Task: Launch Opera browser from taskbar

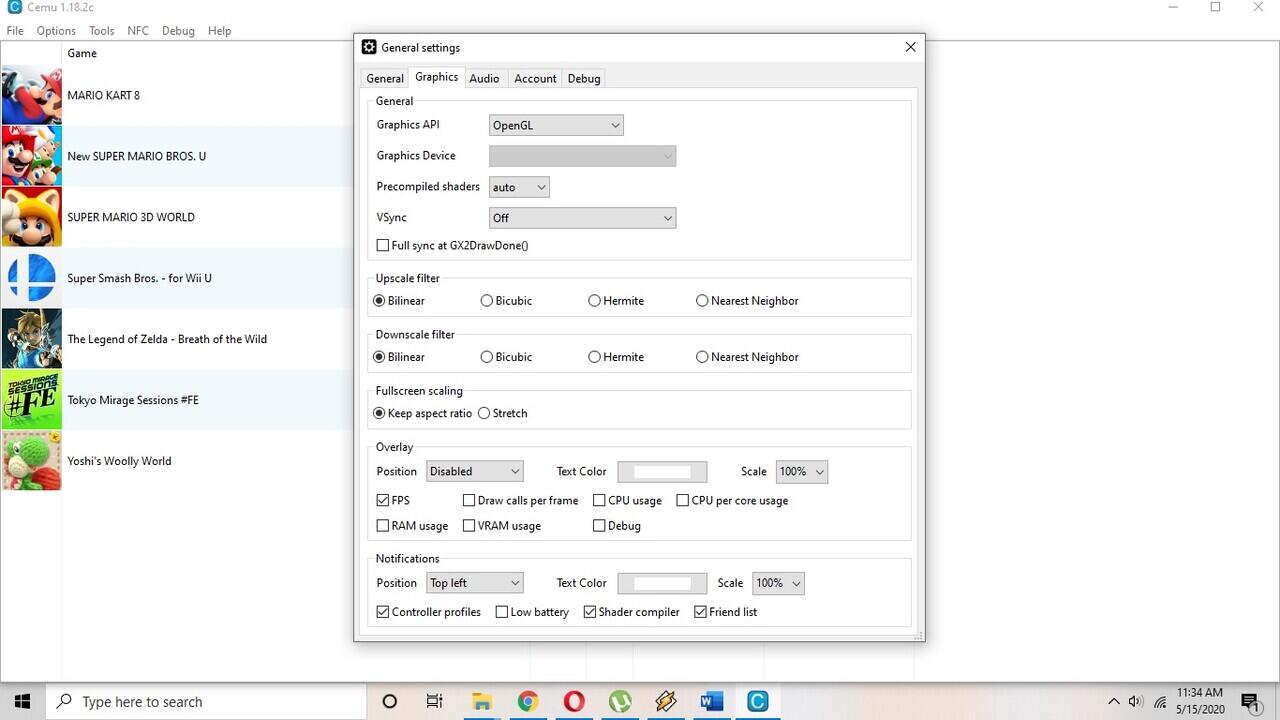Action: 573,701
